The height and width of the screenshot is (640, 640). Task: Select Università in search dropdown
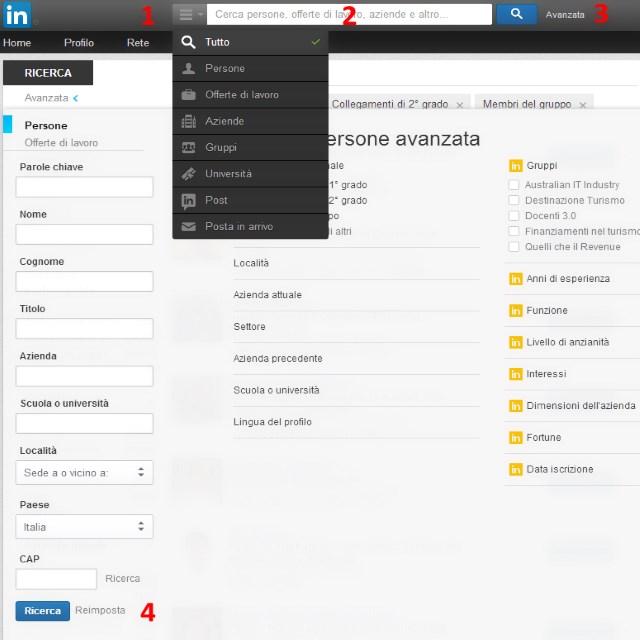(x=250, y=174)
